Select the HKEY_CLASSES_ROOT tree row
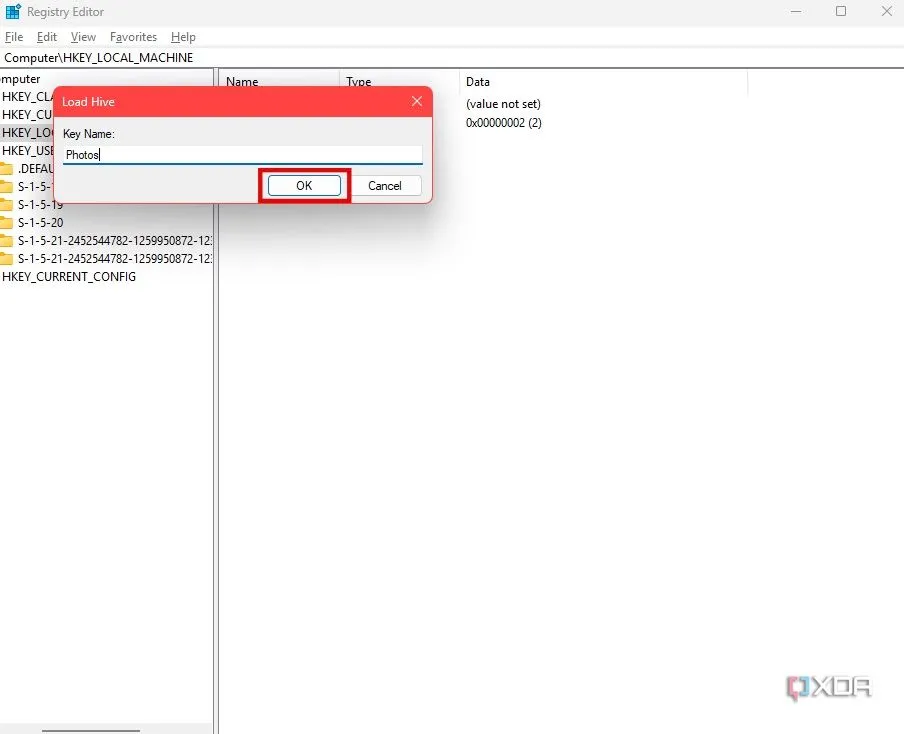 point(27,97)
